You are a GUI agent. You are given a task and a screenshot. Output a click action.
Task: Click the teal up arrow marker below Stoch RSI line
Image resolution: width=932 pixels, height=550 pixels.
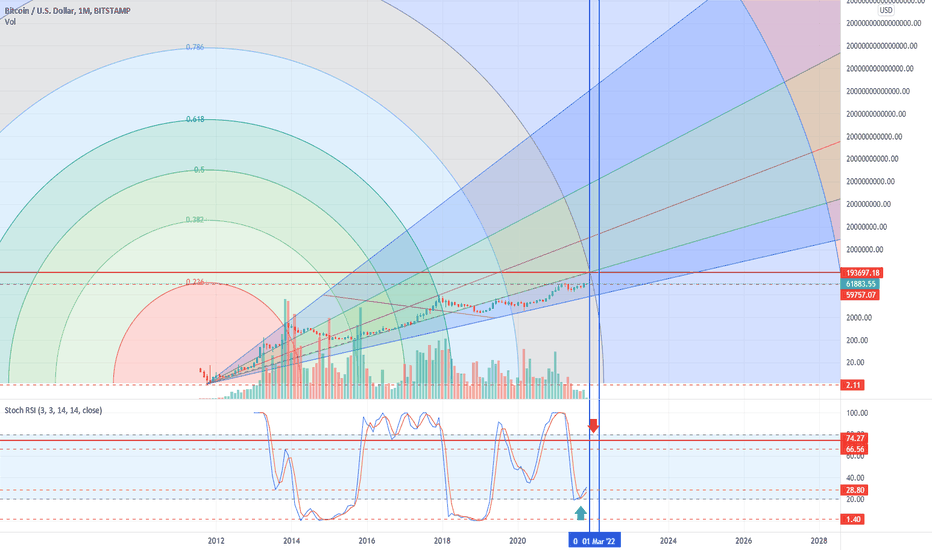coord(581,513)
